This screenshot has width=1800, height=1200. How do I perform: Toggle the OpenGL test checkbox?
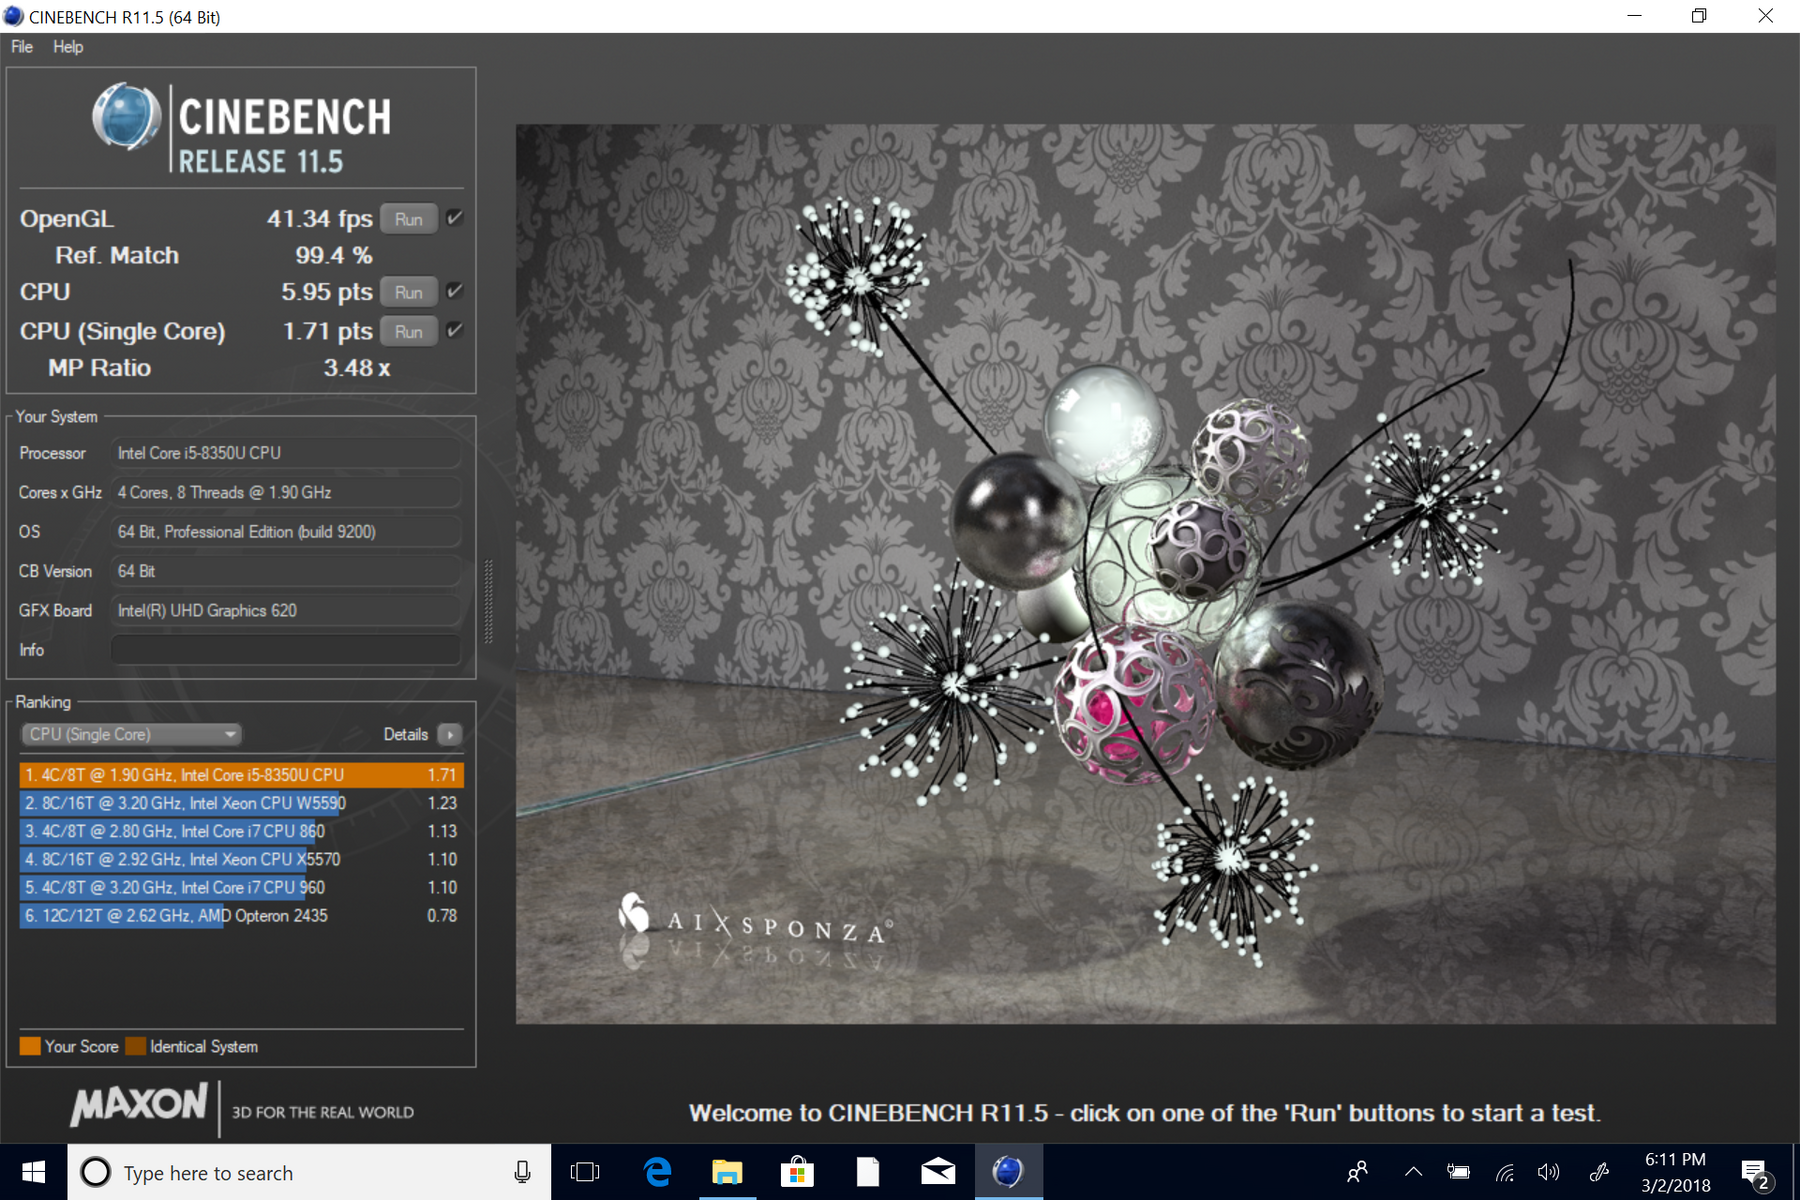click(x=455, y=218)
